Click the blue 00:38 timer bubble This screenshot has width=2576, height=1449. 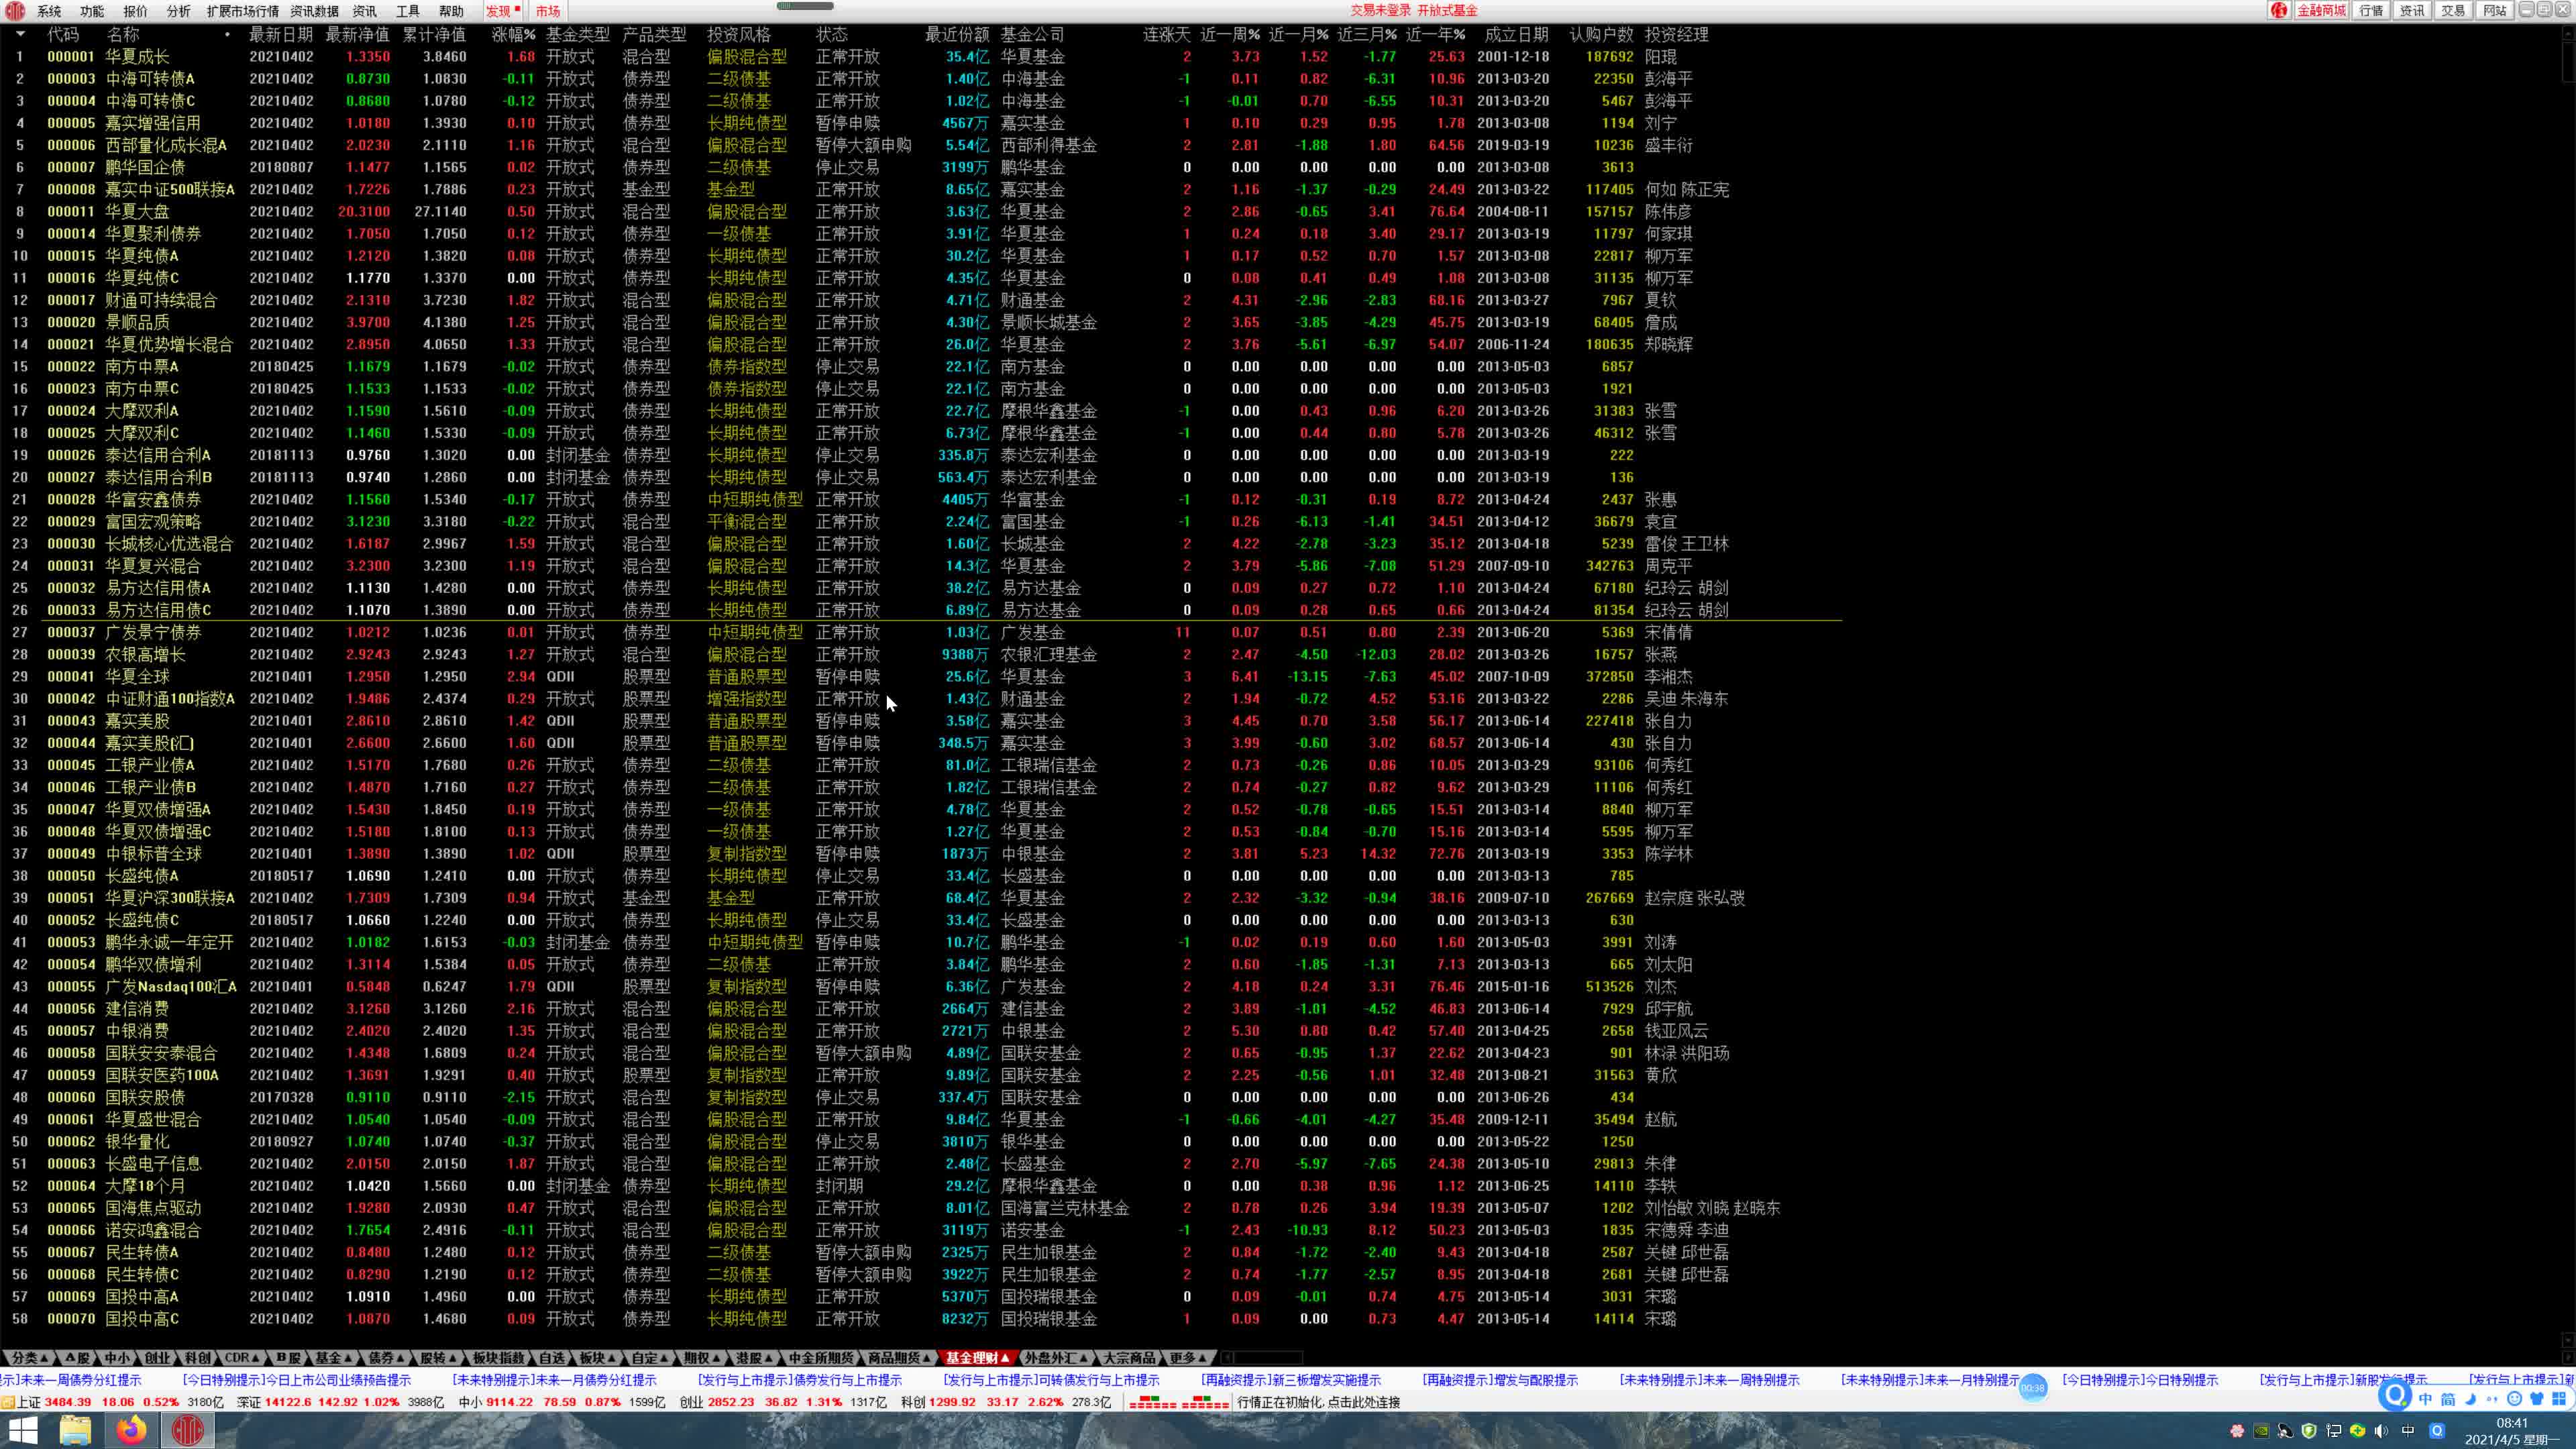[x=2033, y=1387]
